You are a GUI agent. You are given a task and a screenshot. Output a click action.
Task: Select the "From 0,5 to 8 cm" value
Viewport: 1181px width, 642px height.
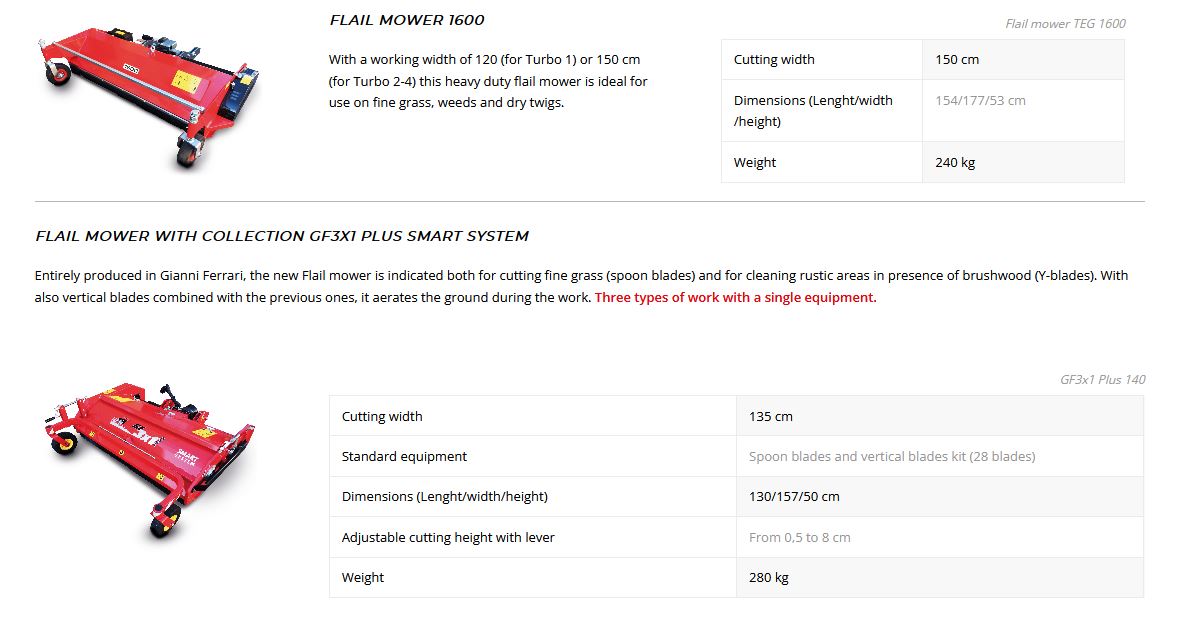click(x=799, y=538)
